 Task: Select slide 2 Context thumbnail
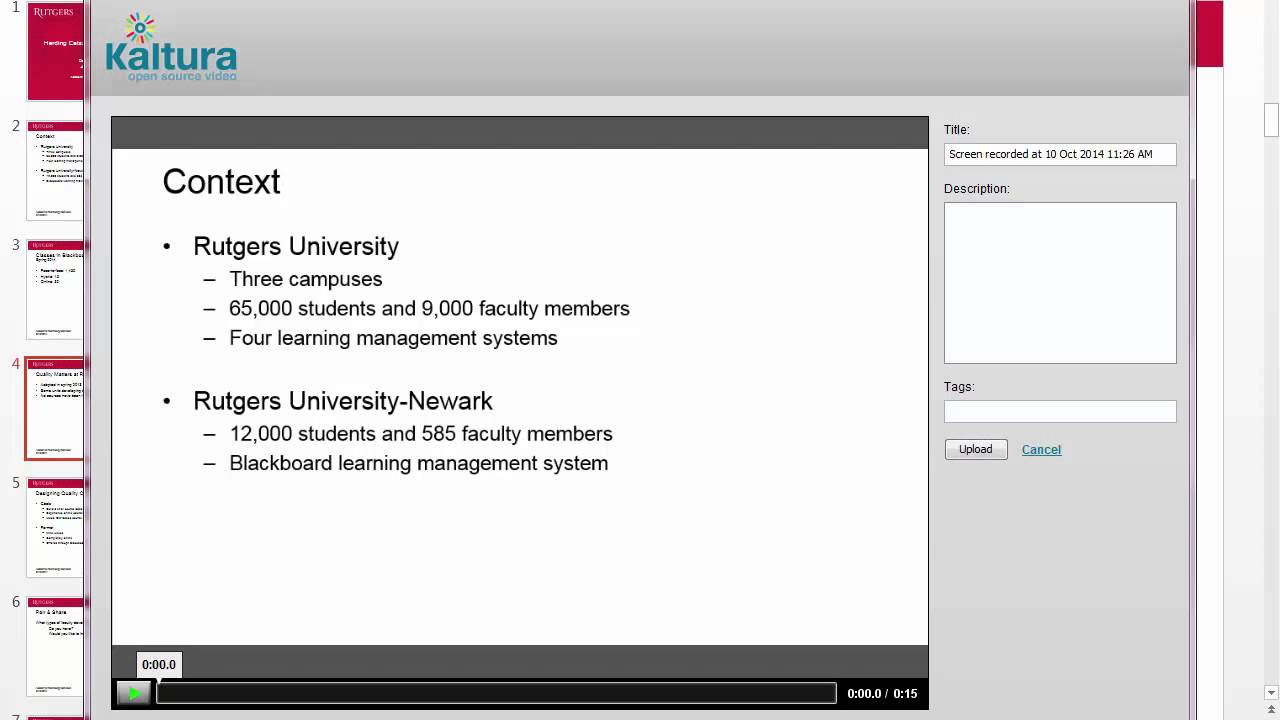click(55, 170)
